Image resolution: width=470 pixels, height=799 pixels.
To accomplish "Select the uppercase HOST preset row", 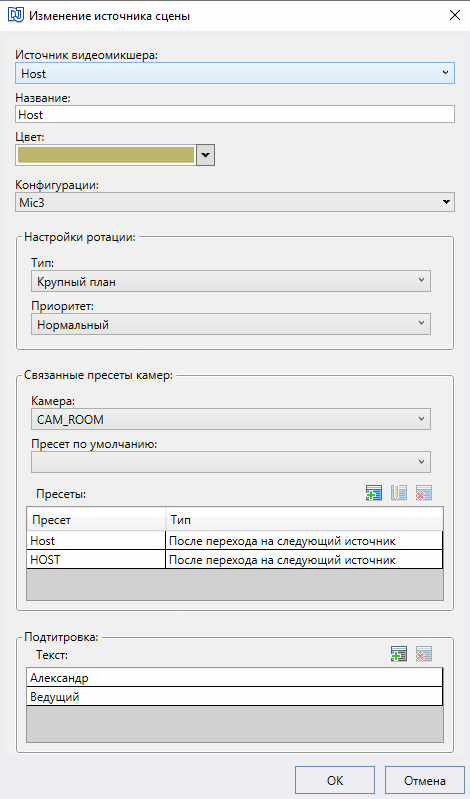I will click(234, 560).
